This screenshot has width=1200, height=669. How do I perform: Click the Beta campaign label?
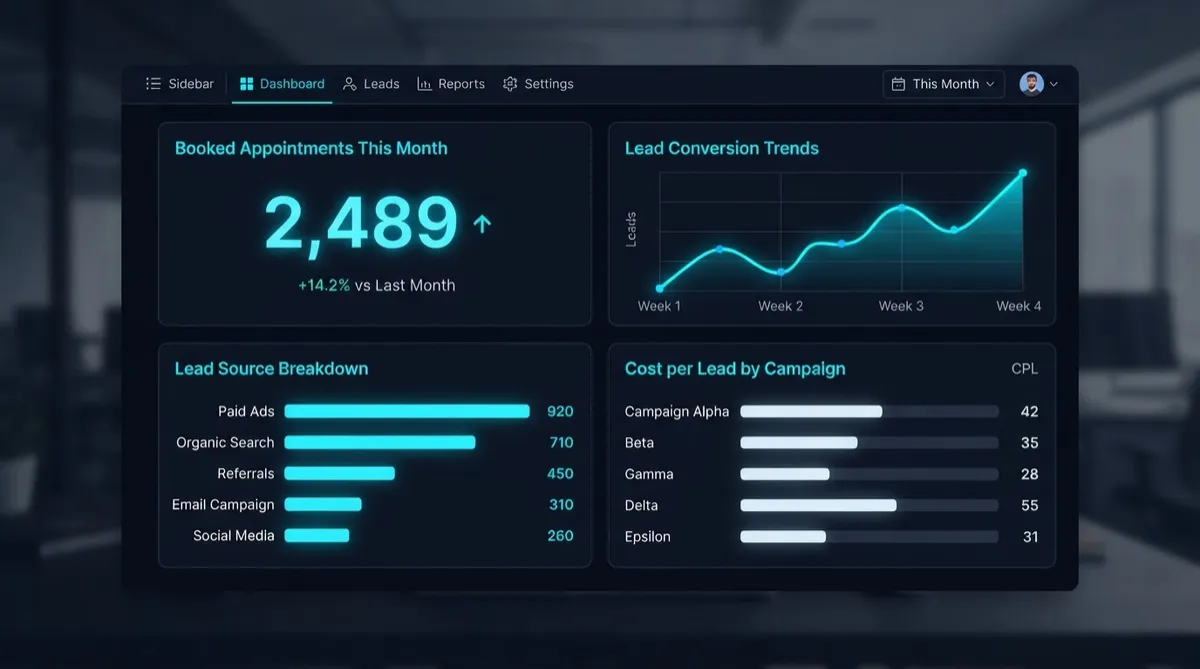click(639, 442)
